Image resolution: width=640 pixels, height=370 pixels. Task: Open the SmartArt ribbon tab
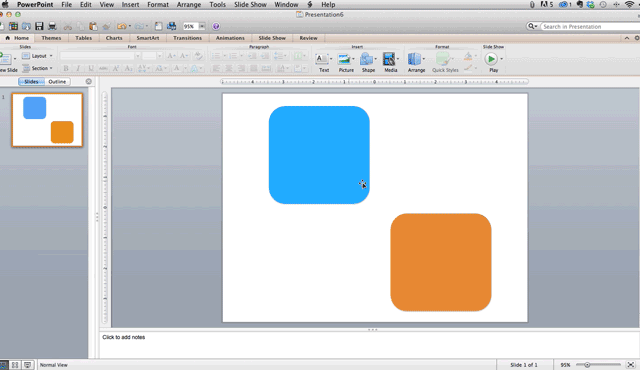[x=148, y=38]
